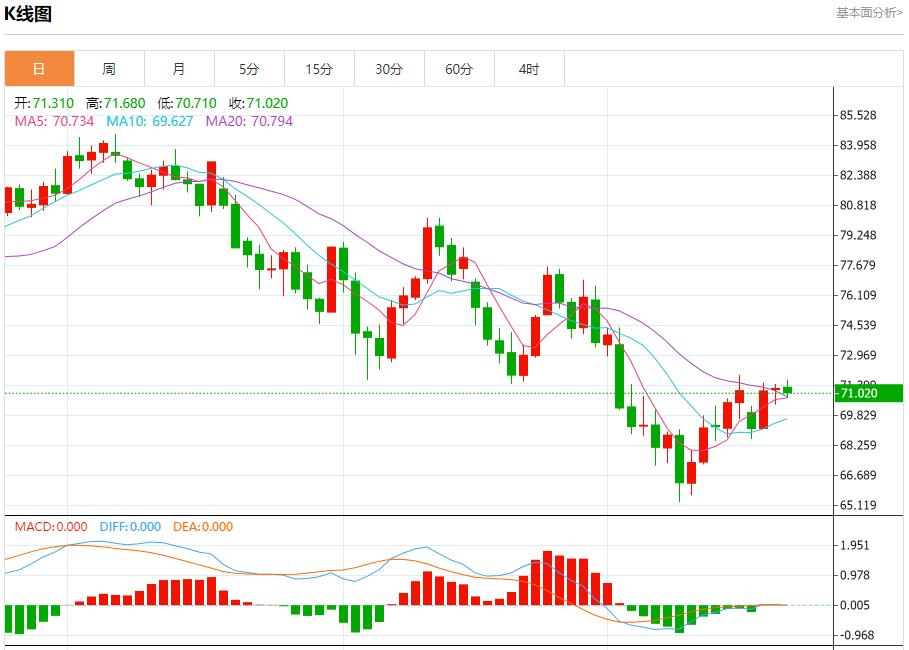The width and height of the screenshot is (909, 650).
Task: Click the tallest red MACD histogram bar
Action: [x=547, y=577]
